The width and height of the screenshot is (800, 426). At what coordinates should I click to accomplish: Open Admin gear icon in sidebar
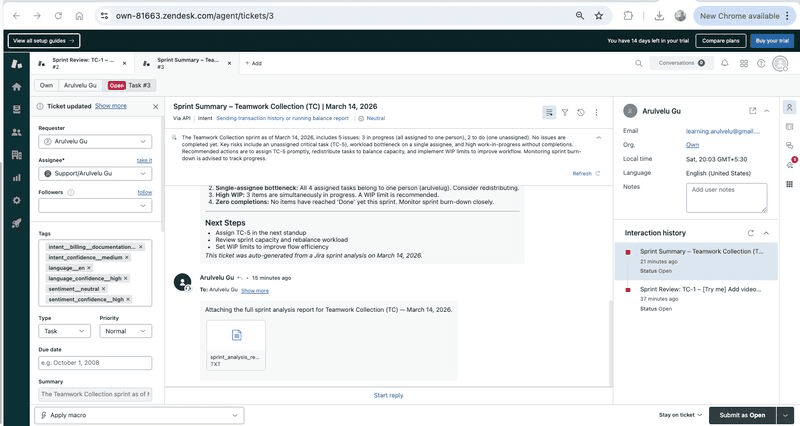[x=16, y=201]
